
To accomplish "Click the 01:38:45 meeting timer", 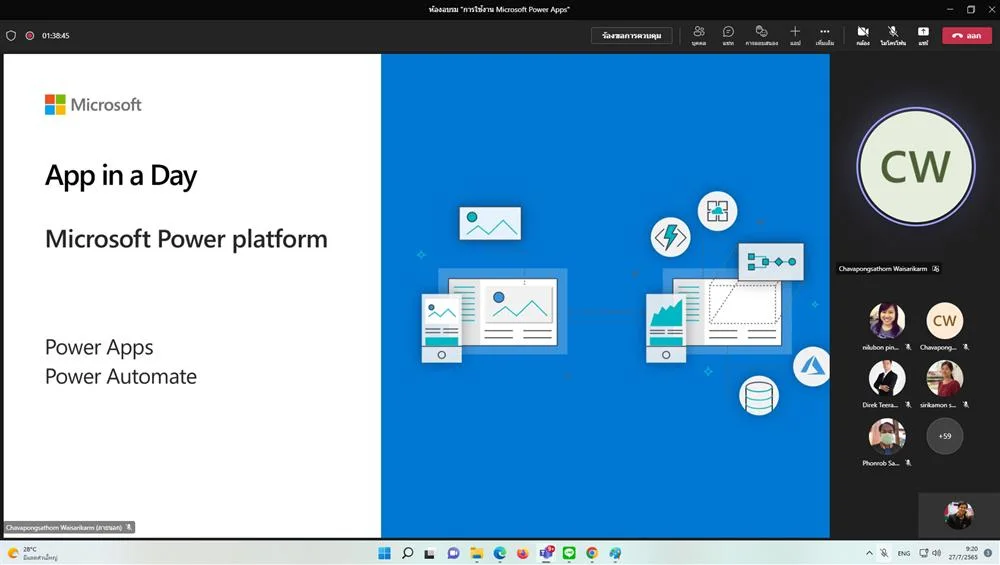I will tap(55, 36).
